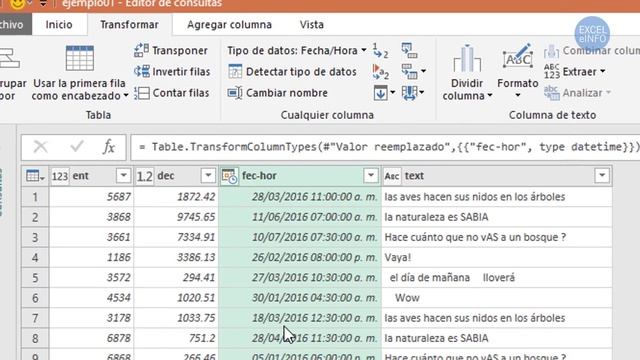The image size is (640, 360).
Task: Click the 1.2 type icon on dec
Action: (x=144, y=176)
